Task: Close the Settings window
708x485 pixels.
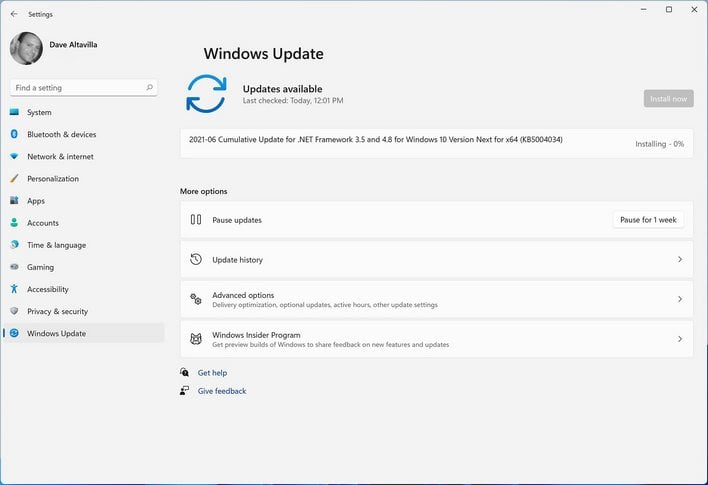Action: click(x=694, y=9)
